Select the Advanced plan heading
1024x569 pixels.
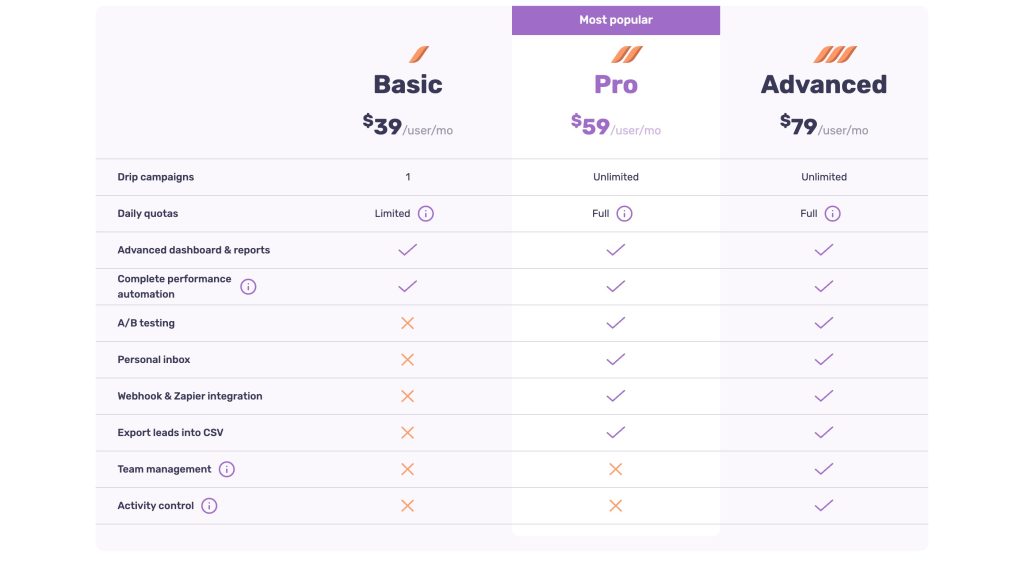pos(824,84)
